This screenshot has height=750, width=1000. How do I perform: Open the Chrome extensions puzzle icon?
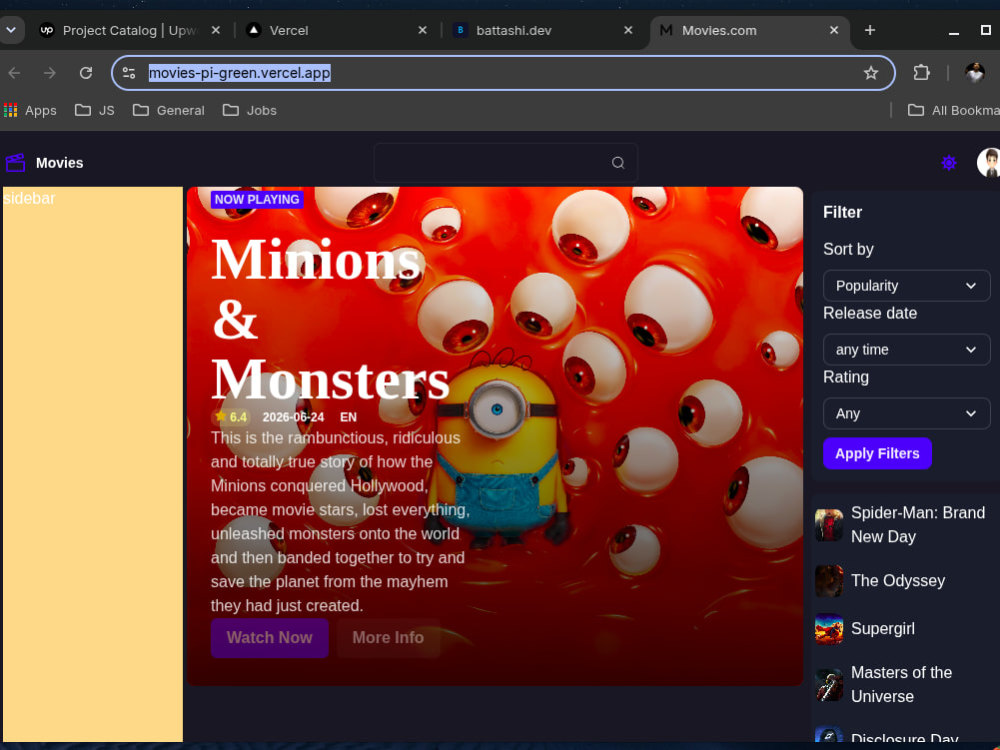point(921,73)
